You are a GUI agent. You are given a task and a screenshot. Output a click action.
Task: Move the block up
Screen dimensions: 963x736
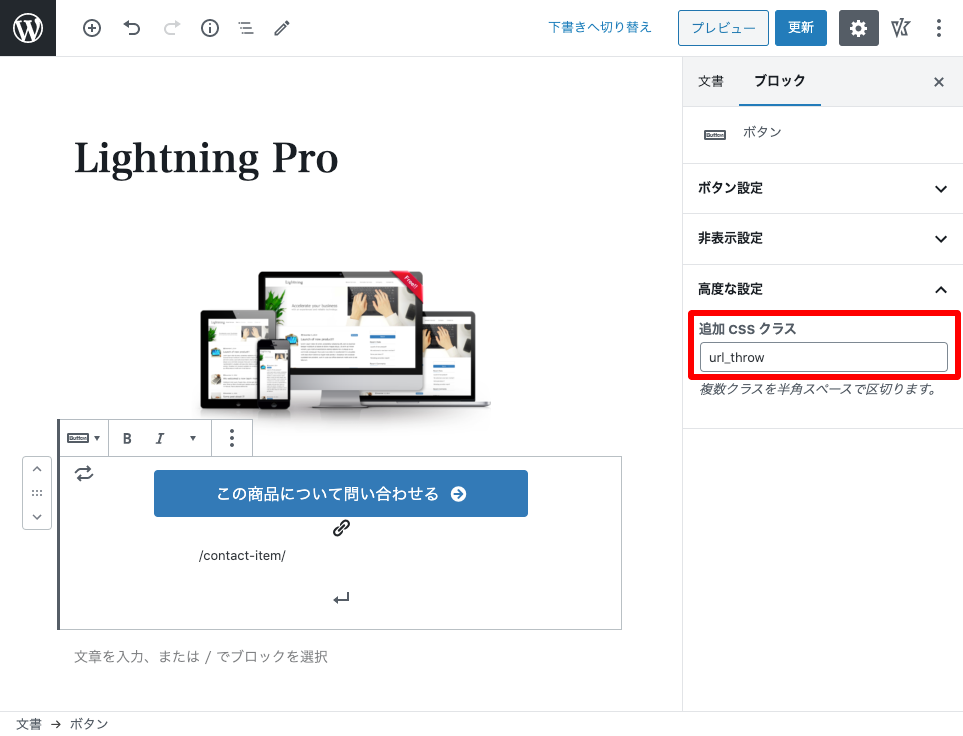pyautogui.click(x=37, y=469)
